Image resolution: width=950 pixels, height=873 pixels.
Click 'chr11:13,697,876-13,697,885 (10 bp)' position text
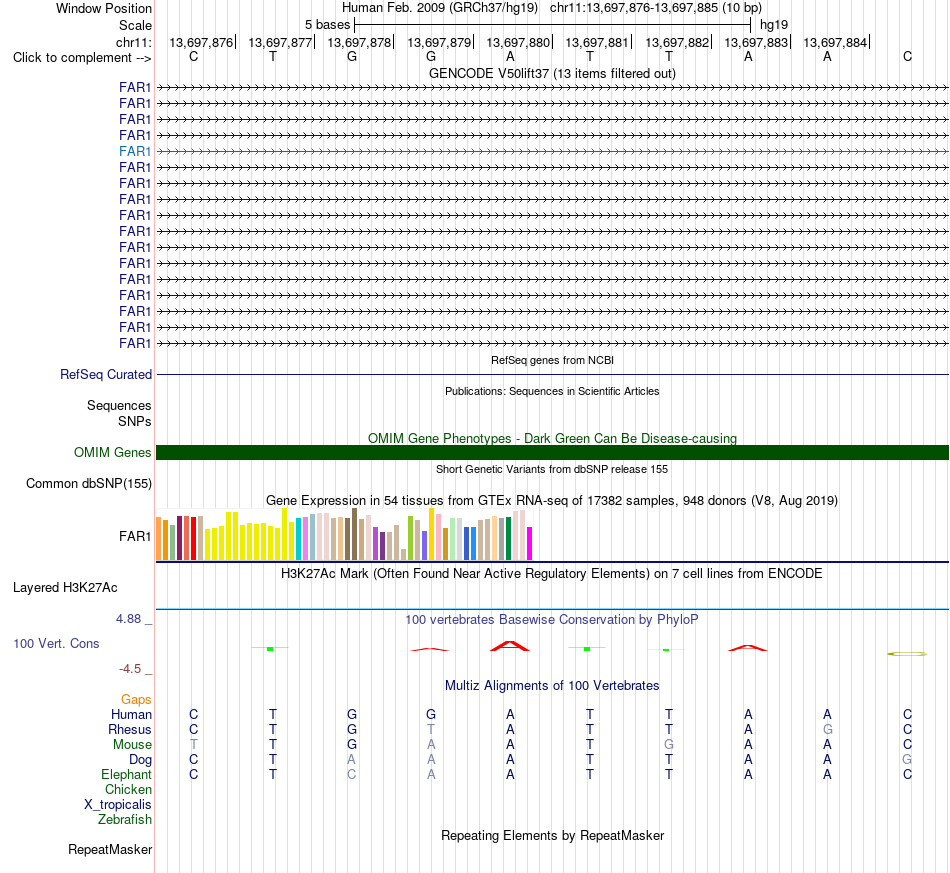(656, 8)
